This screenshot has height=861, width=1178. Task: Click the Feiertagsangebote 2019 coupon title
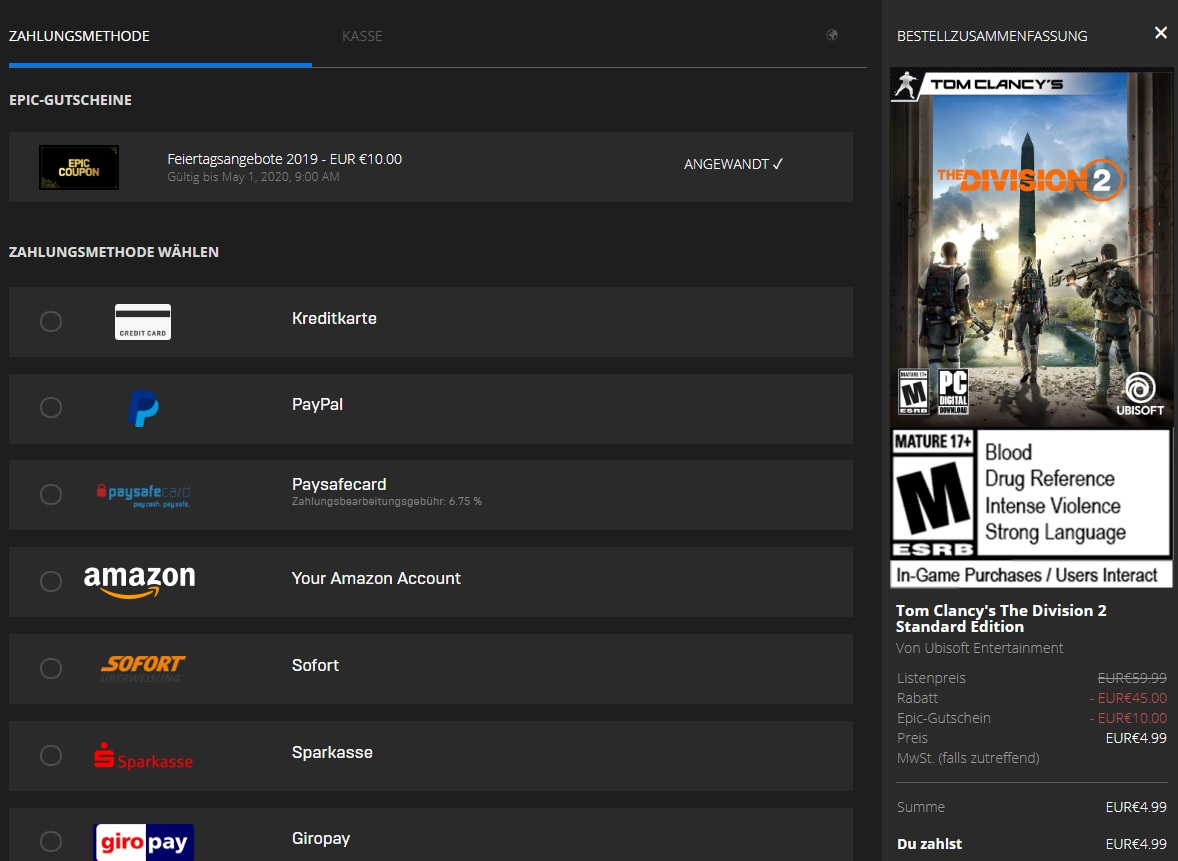[285, 159]
